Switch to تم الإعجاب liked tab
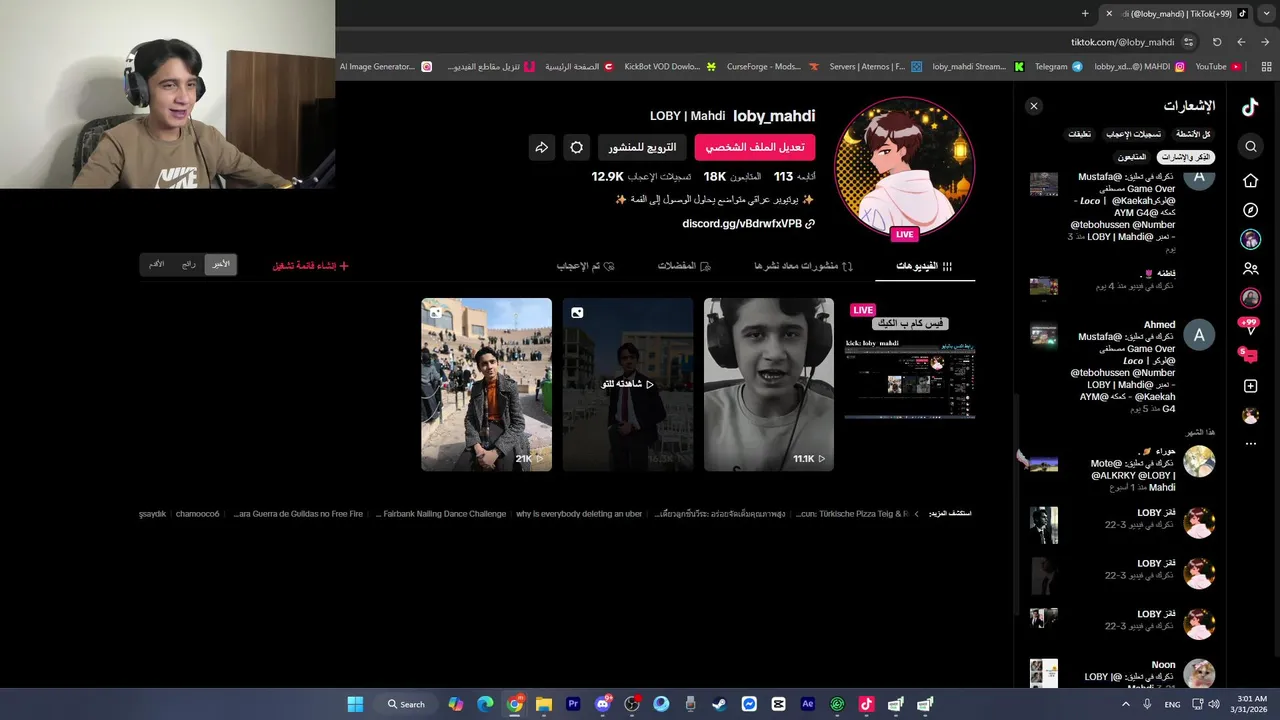1280x720 pixels. point(585,266)
